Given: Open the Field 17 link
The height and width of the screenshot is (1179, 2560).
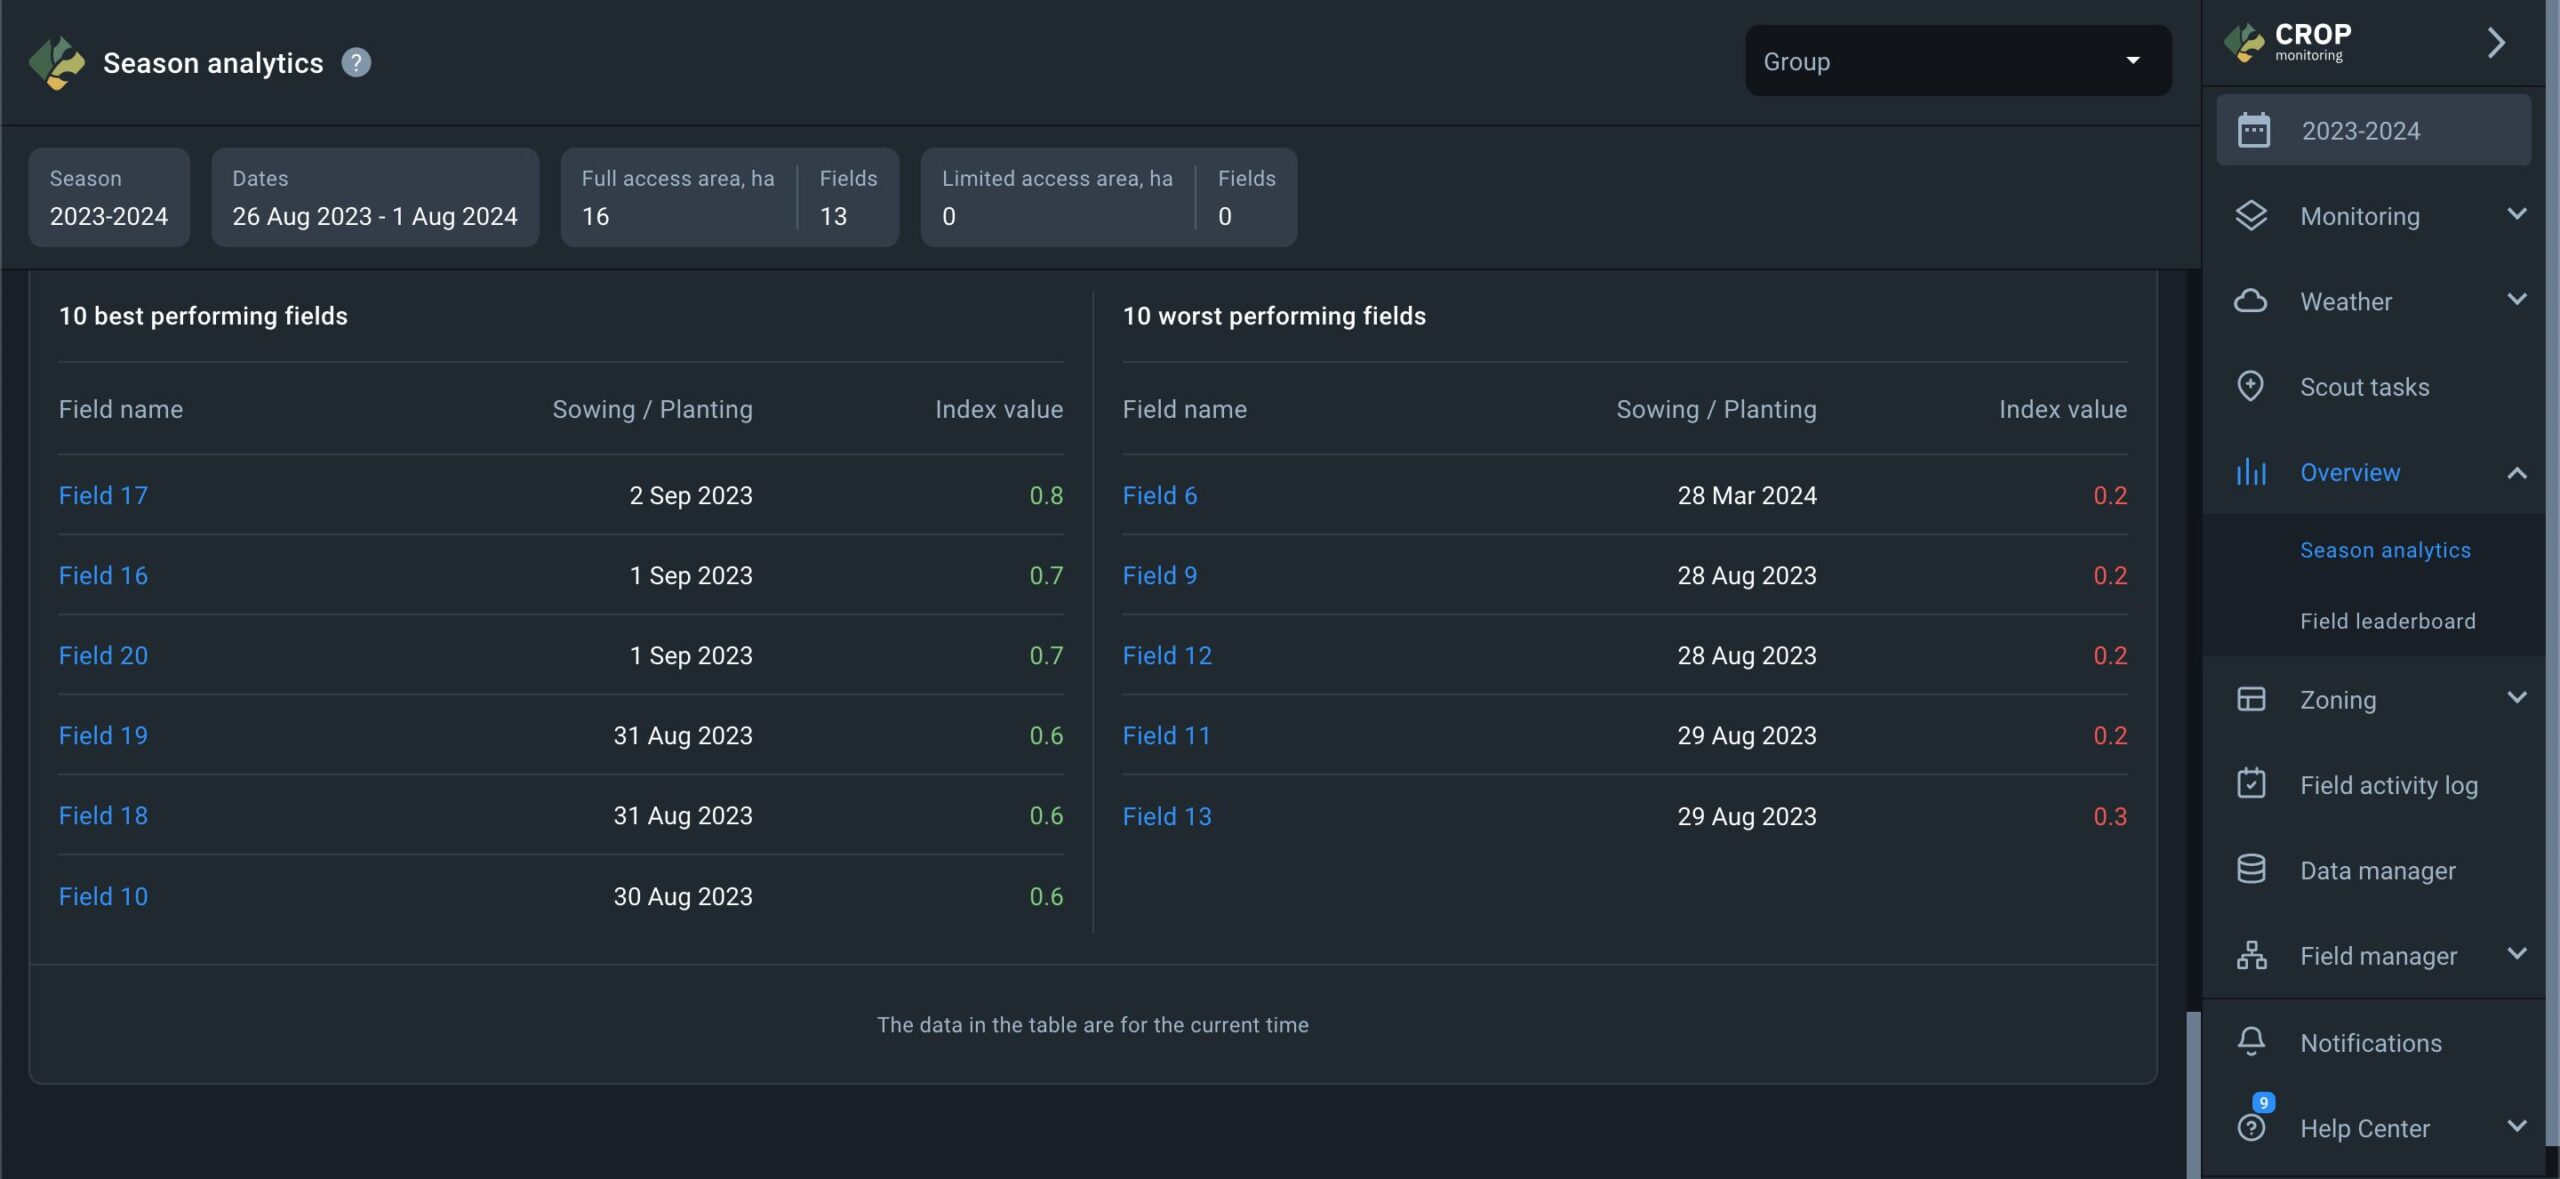Looking at the screenshot, I should [103, 495].
